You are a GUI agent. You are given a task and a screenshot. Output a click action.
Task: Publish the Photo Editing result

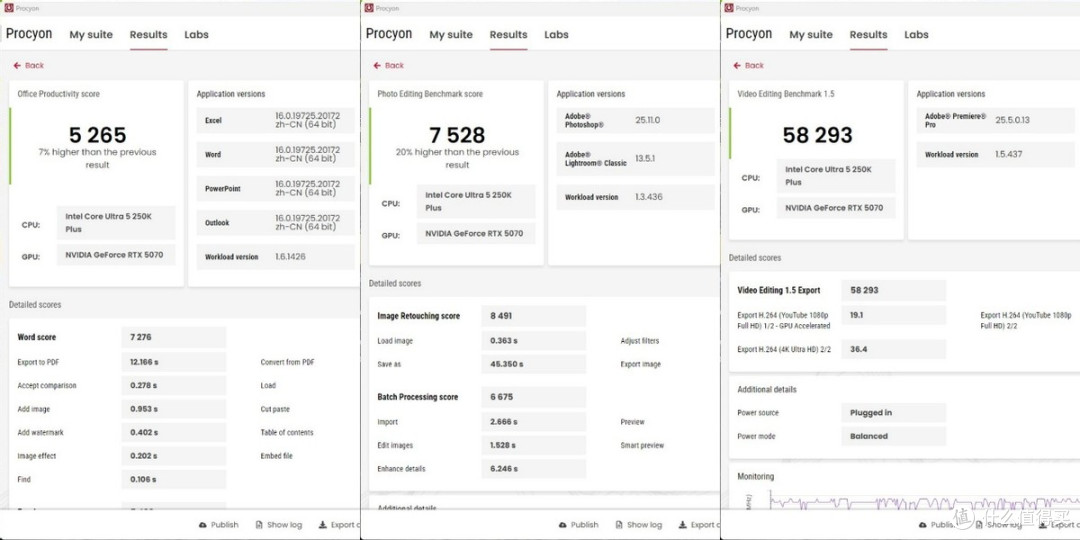pyautogui.click(x=579, y=525)
